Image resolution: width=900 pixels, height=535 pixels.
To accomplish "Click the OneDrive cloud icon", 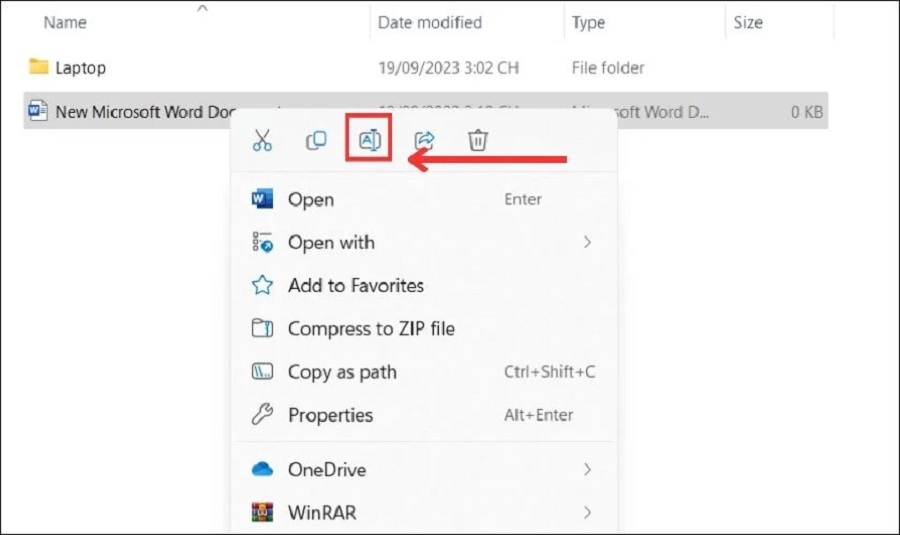I will pos(262,469).
